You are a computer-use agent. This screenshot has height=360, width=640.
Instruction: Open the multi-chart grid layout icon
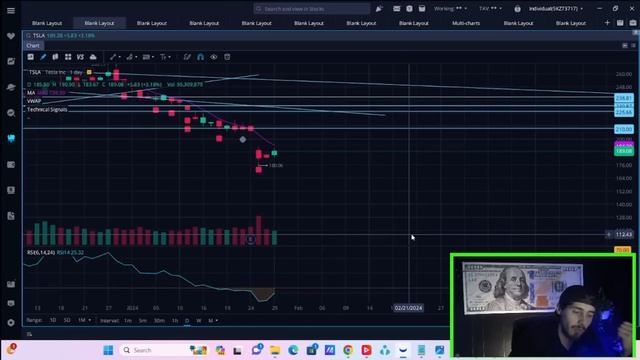(x=68, y=57)
